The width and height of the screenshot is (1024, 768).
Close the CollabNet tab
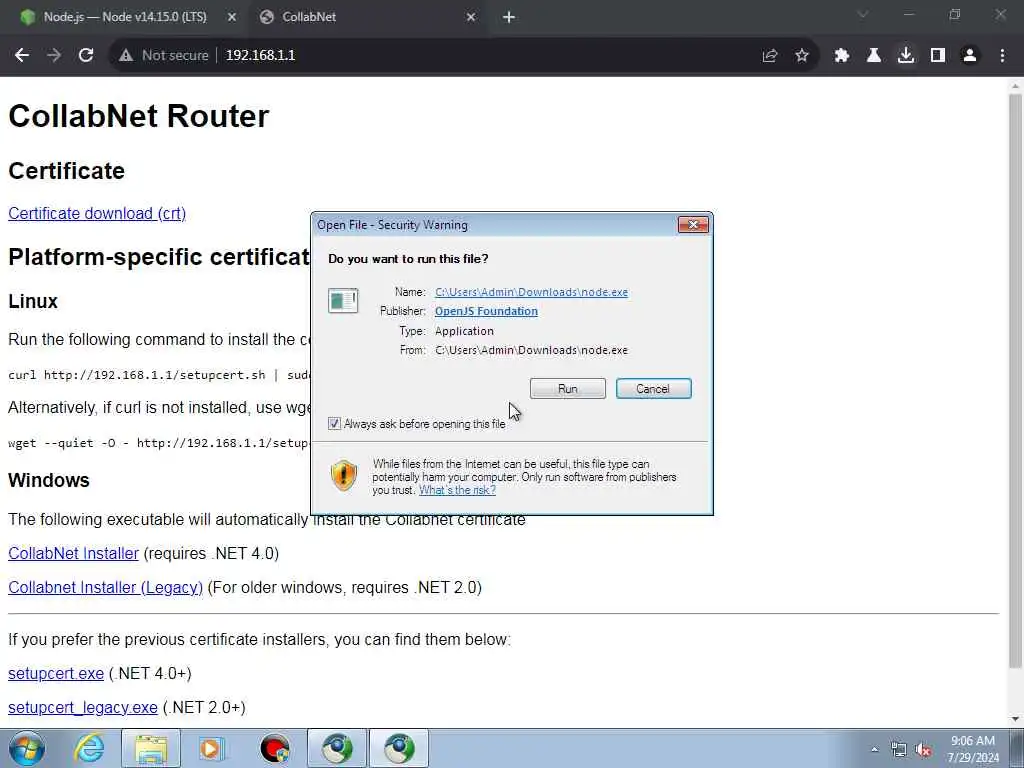tap(471, 17)
